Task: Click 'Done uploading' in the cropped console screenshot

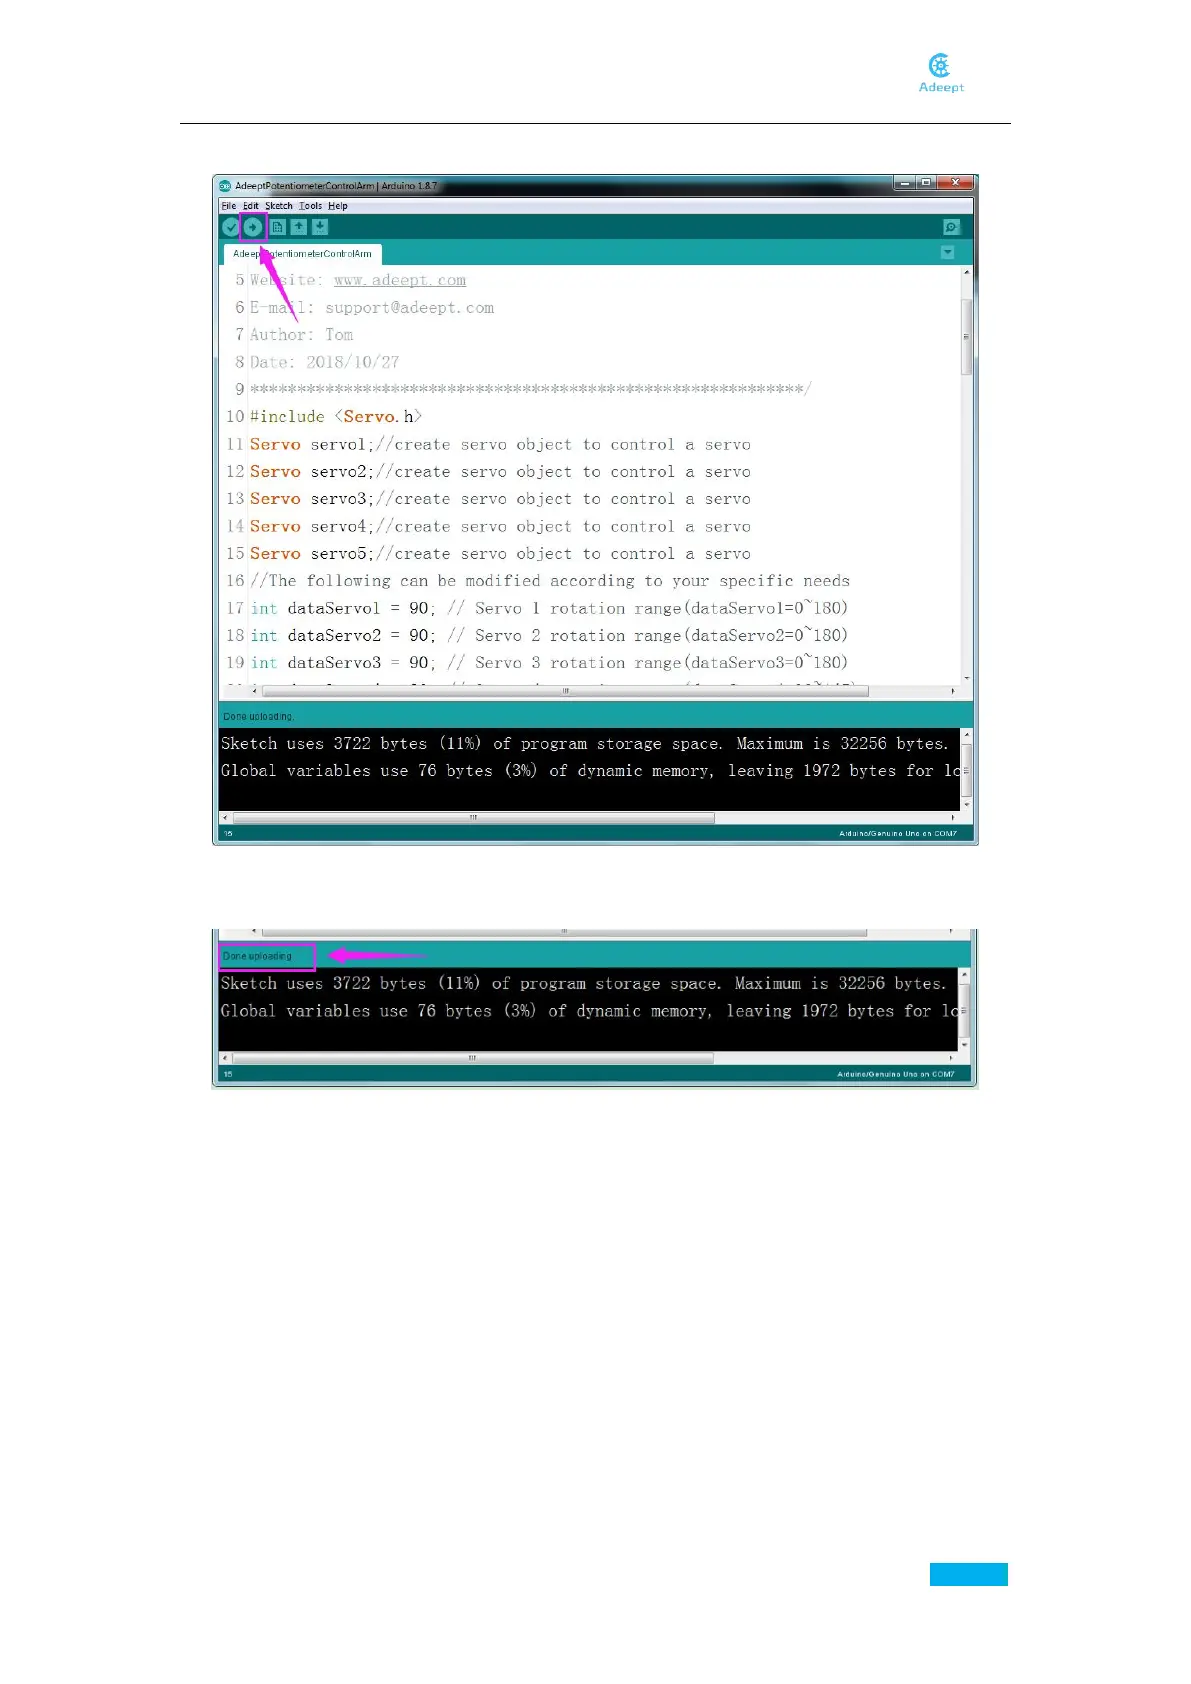Action: coord(257,956)
